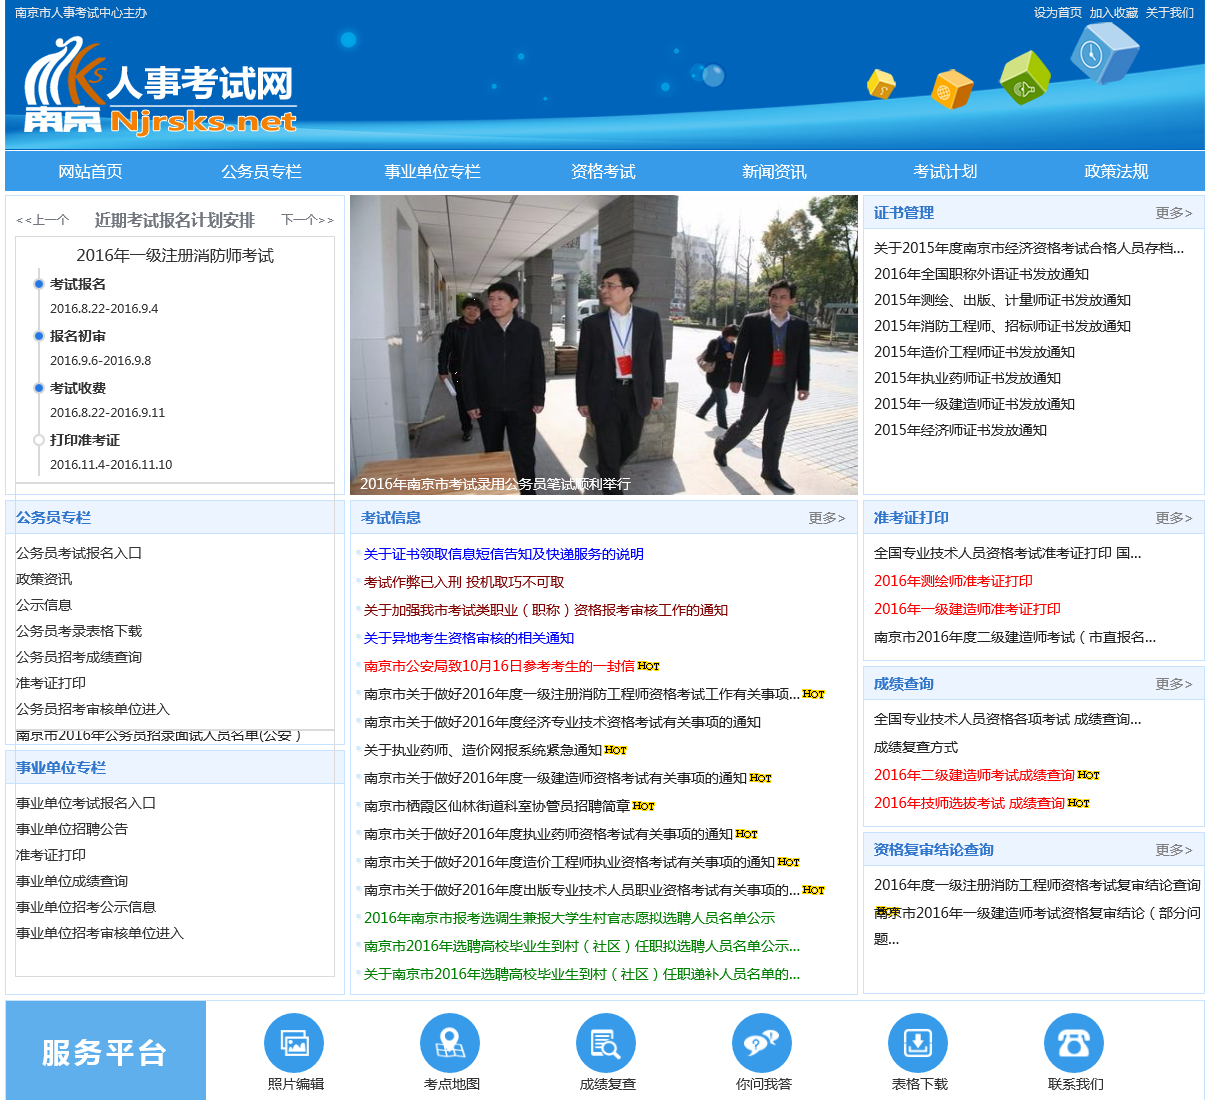Open the 你问我答 Q&A icon
This screenshot has width=1210, height=1100.
coord(762,1043)
